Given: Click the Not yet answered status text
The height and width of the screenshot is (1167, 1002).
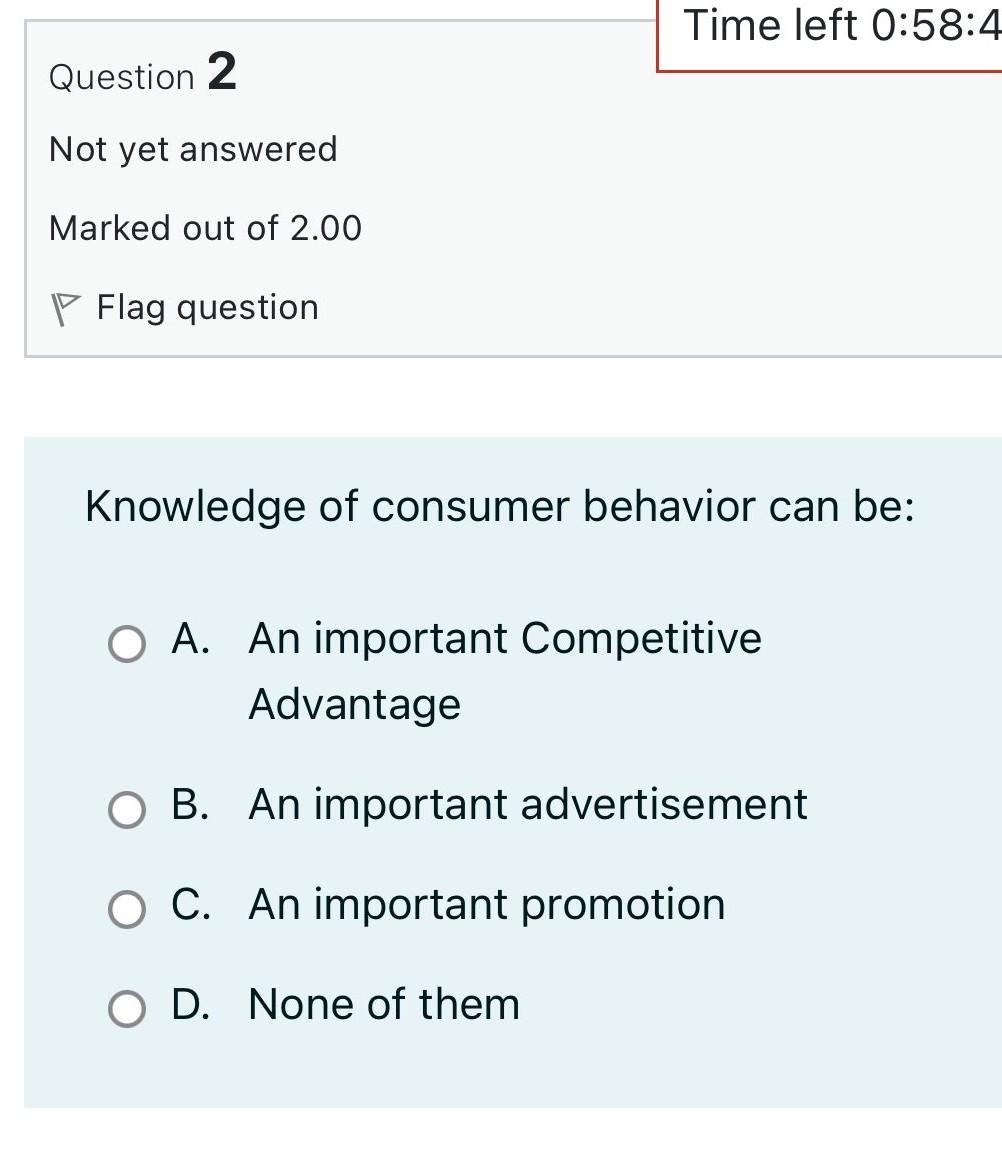Looking at the screenshot, I should pyautogui.click(x=193, y=148).
